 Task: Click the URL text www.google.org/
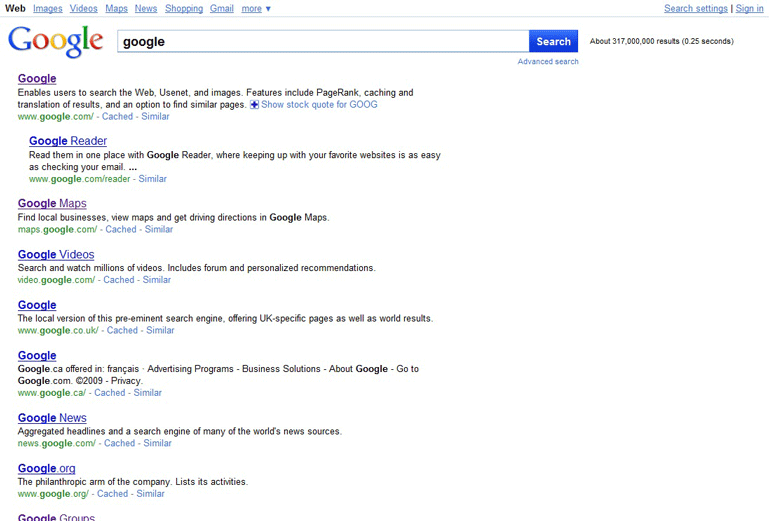53,494
